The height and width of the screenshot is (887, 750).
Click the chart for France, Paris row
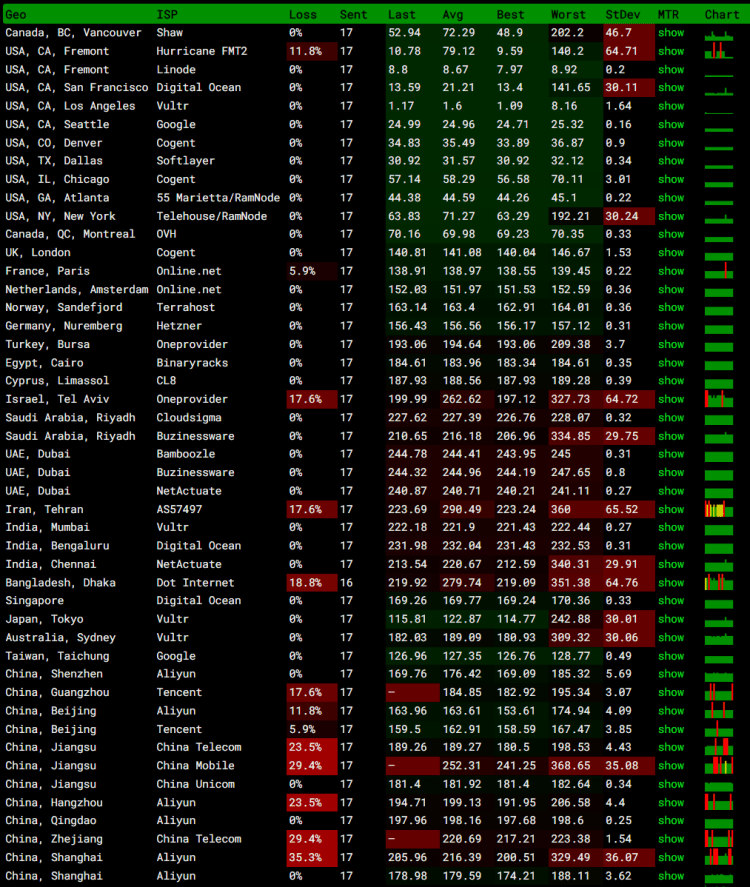(721, 271)
